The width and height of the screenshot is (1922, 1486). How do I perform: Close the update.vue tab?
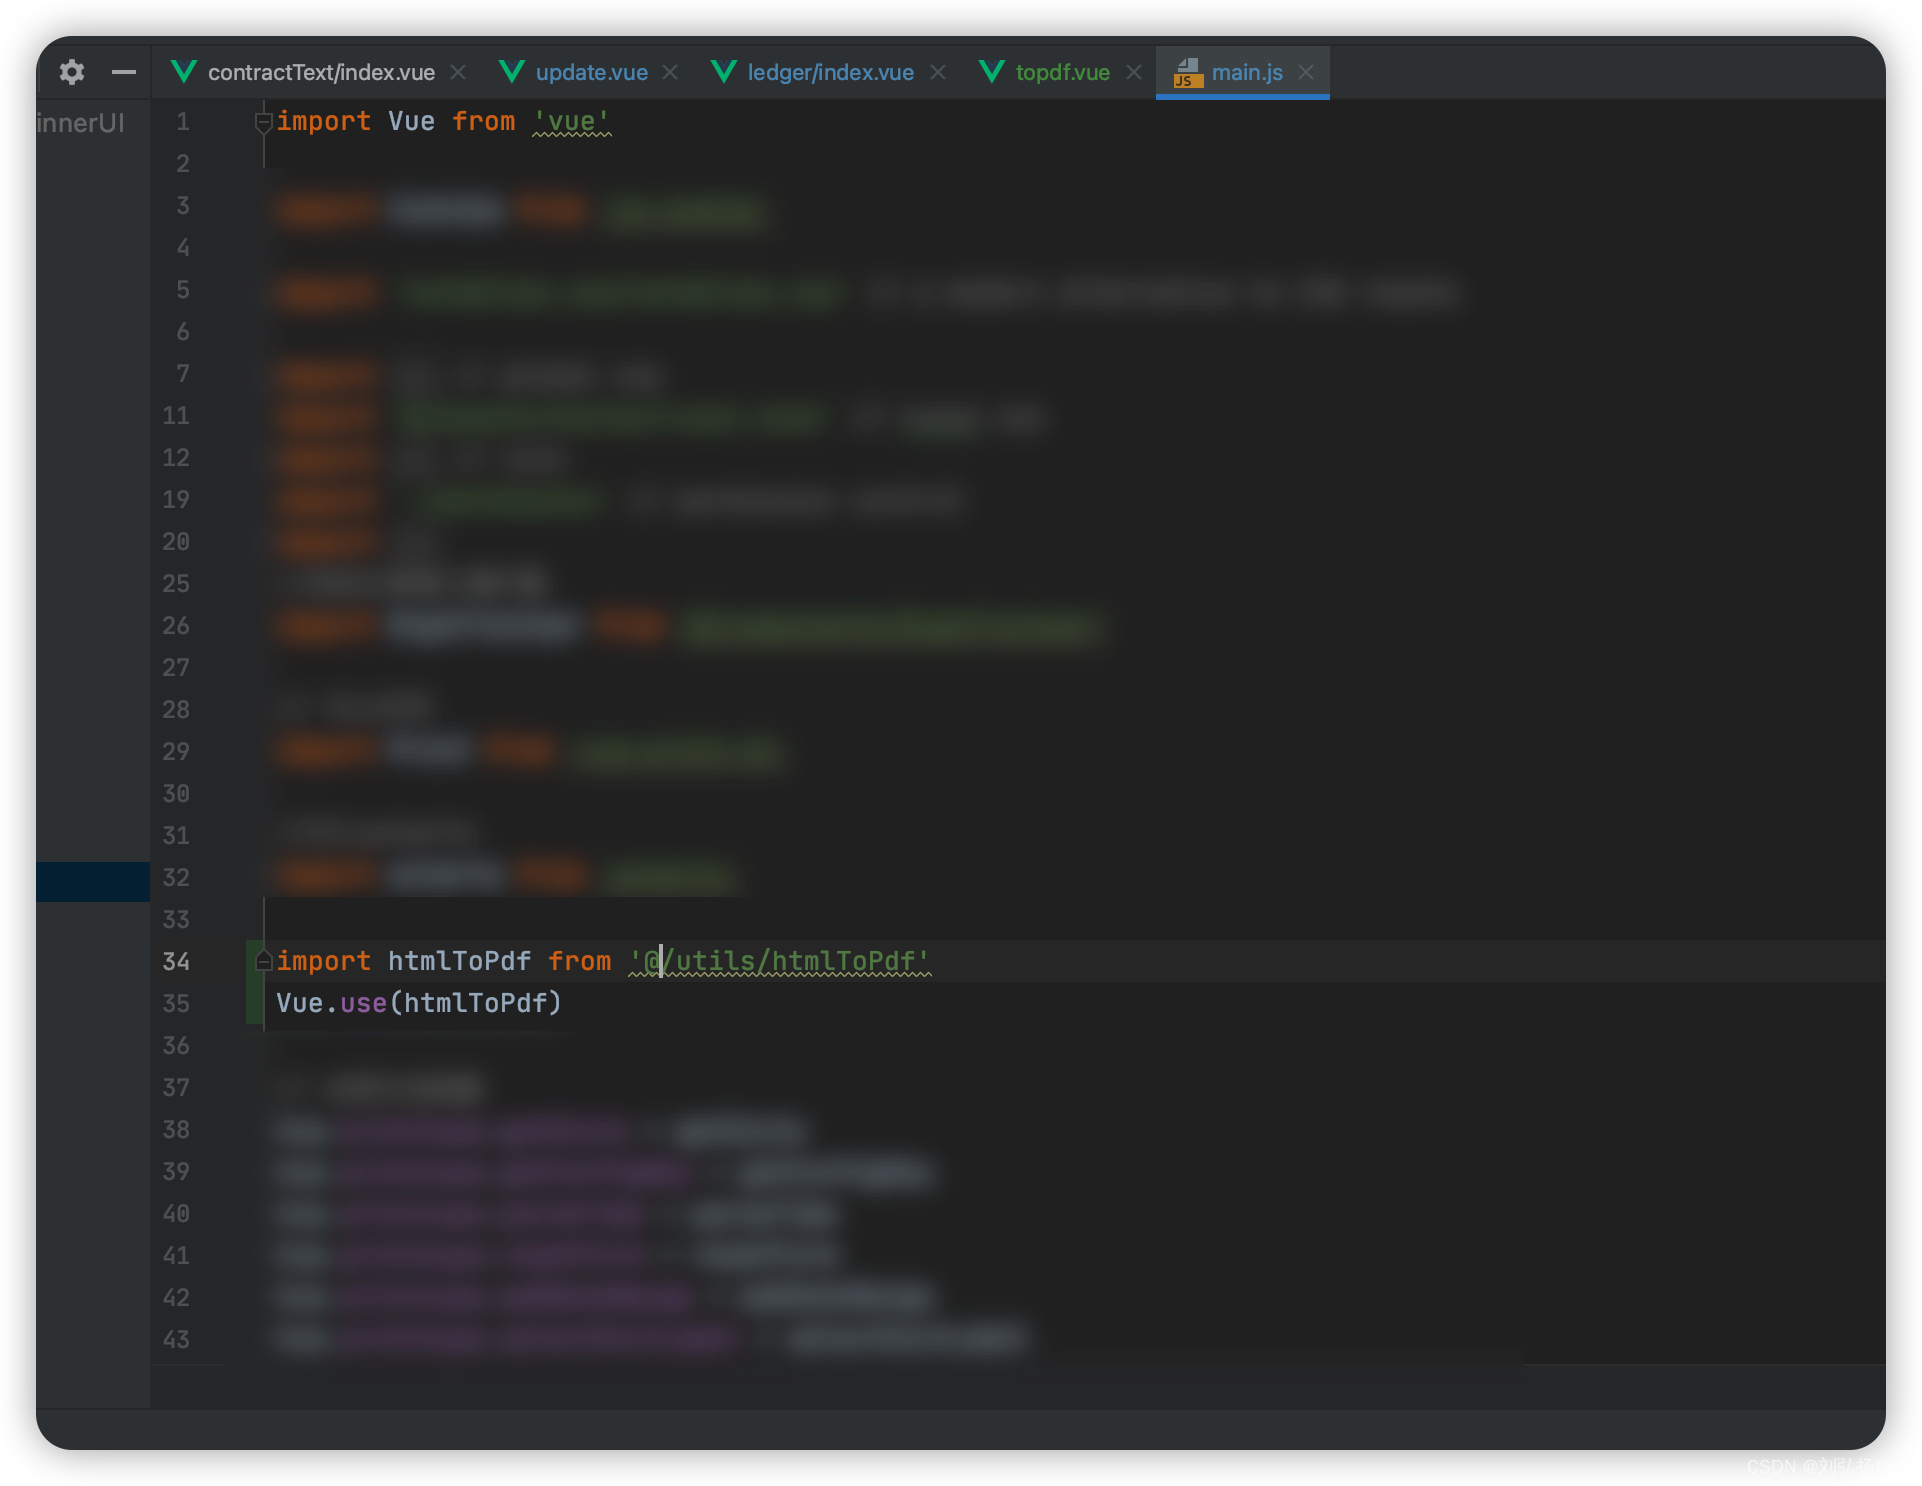point(670,72)
